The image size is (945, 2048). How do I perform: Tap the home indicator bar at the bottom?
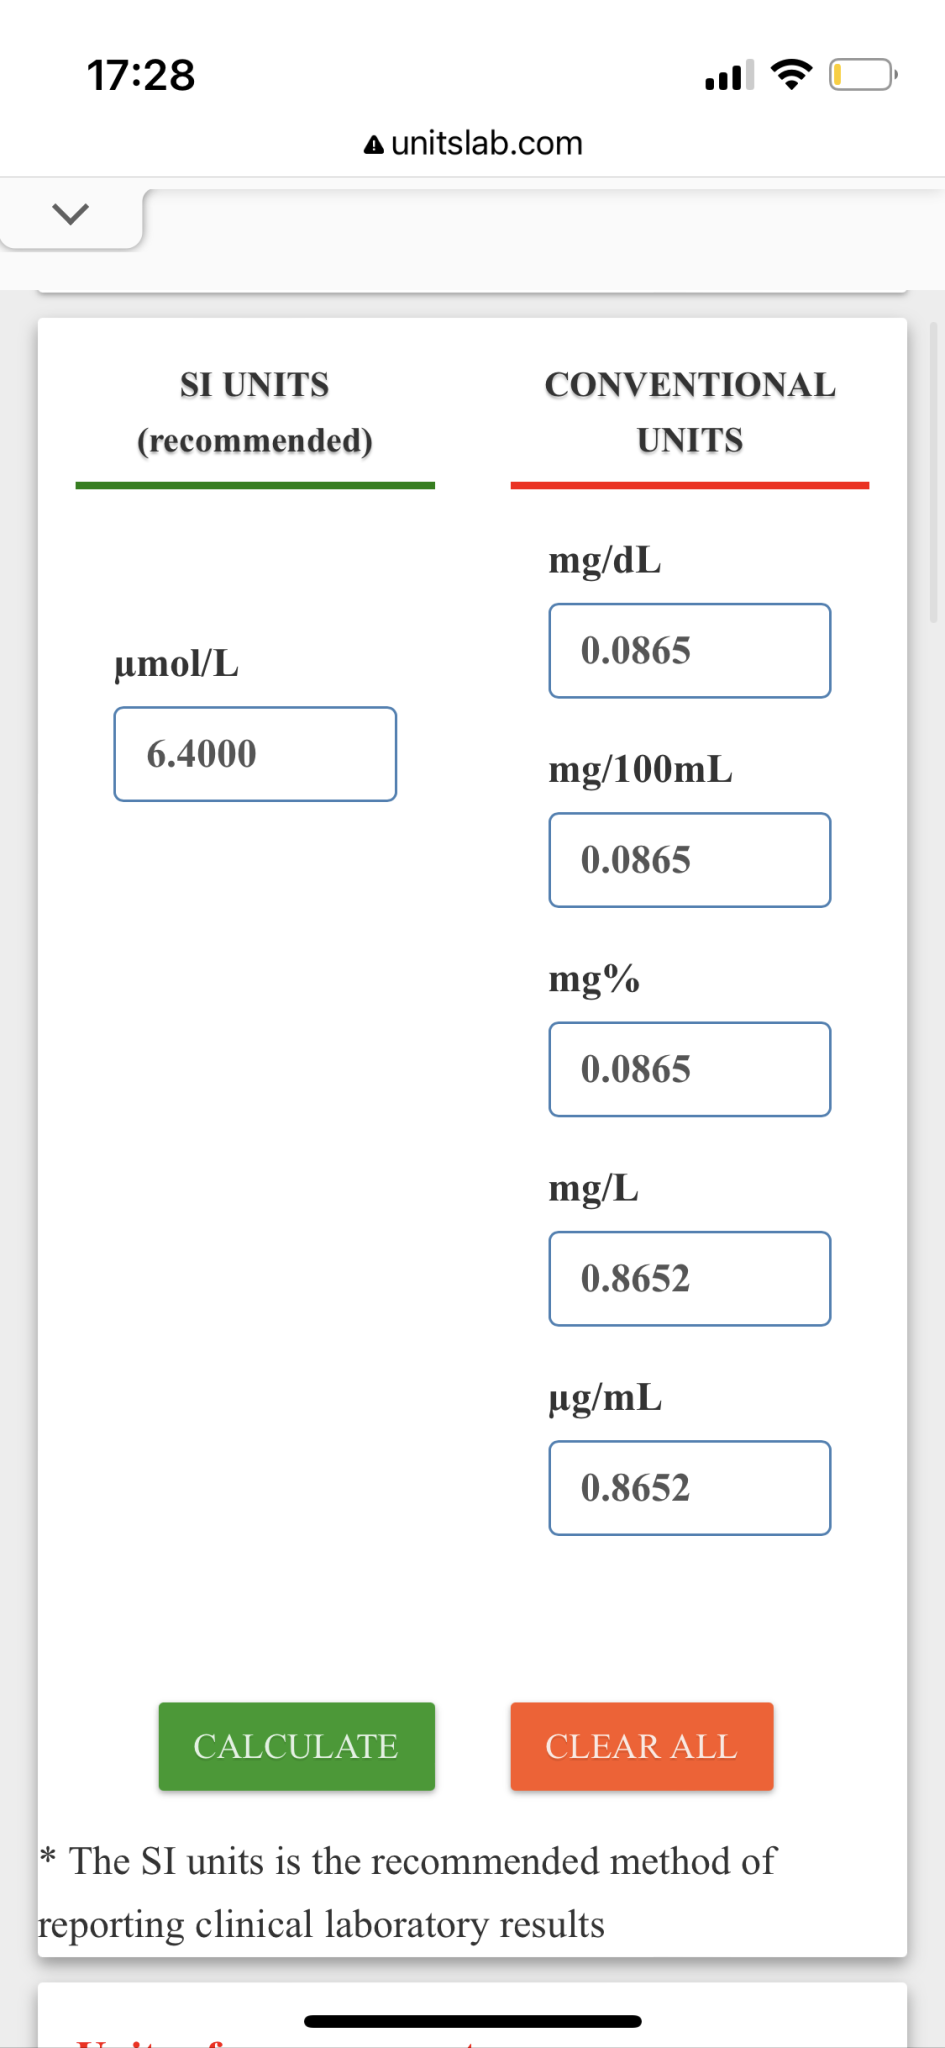click(x=472, y=2021)
